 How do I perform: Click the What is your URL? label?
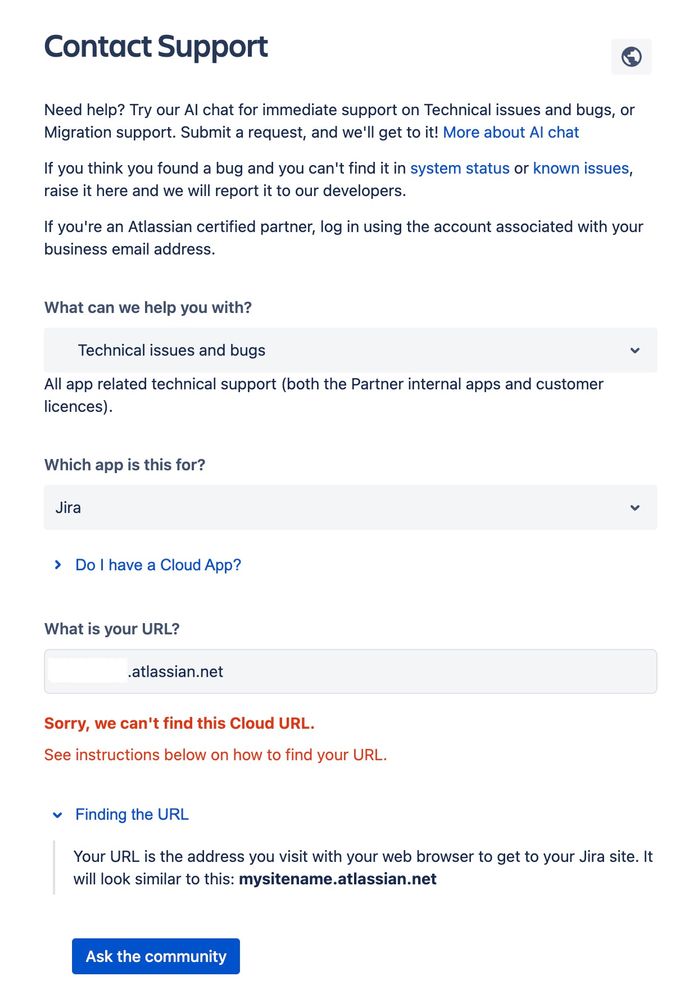point(112,629)
